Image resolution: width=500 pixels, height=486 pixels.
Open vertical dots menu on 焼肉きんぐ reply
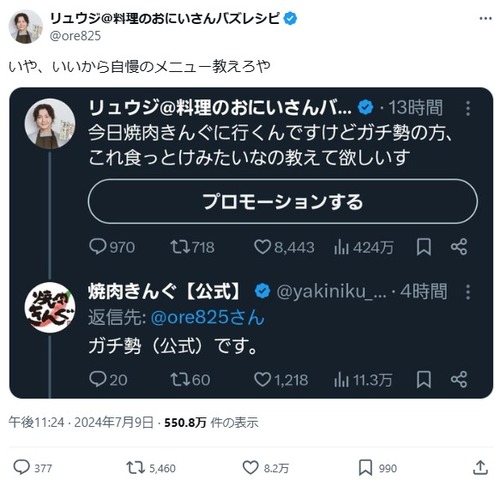pyautogui.click(x=468, y=292)
